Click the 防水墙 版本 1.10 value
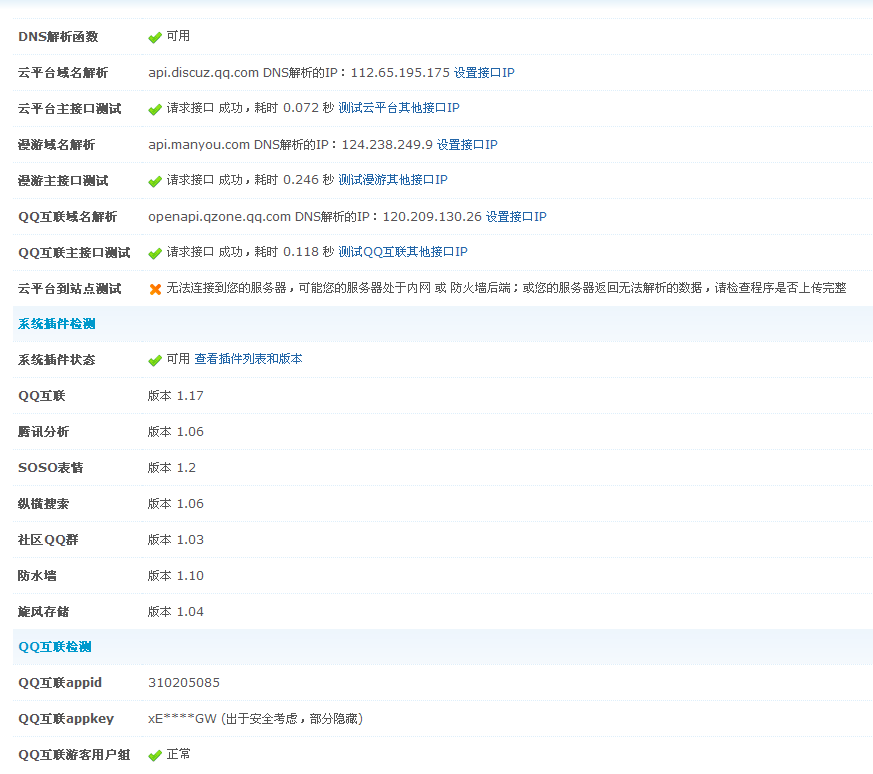Image resolution: width=873 pixels, height=774 pixels. pyautogui.click(x=175, y=575)
